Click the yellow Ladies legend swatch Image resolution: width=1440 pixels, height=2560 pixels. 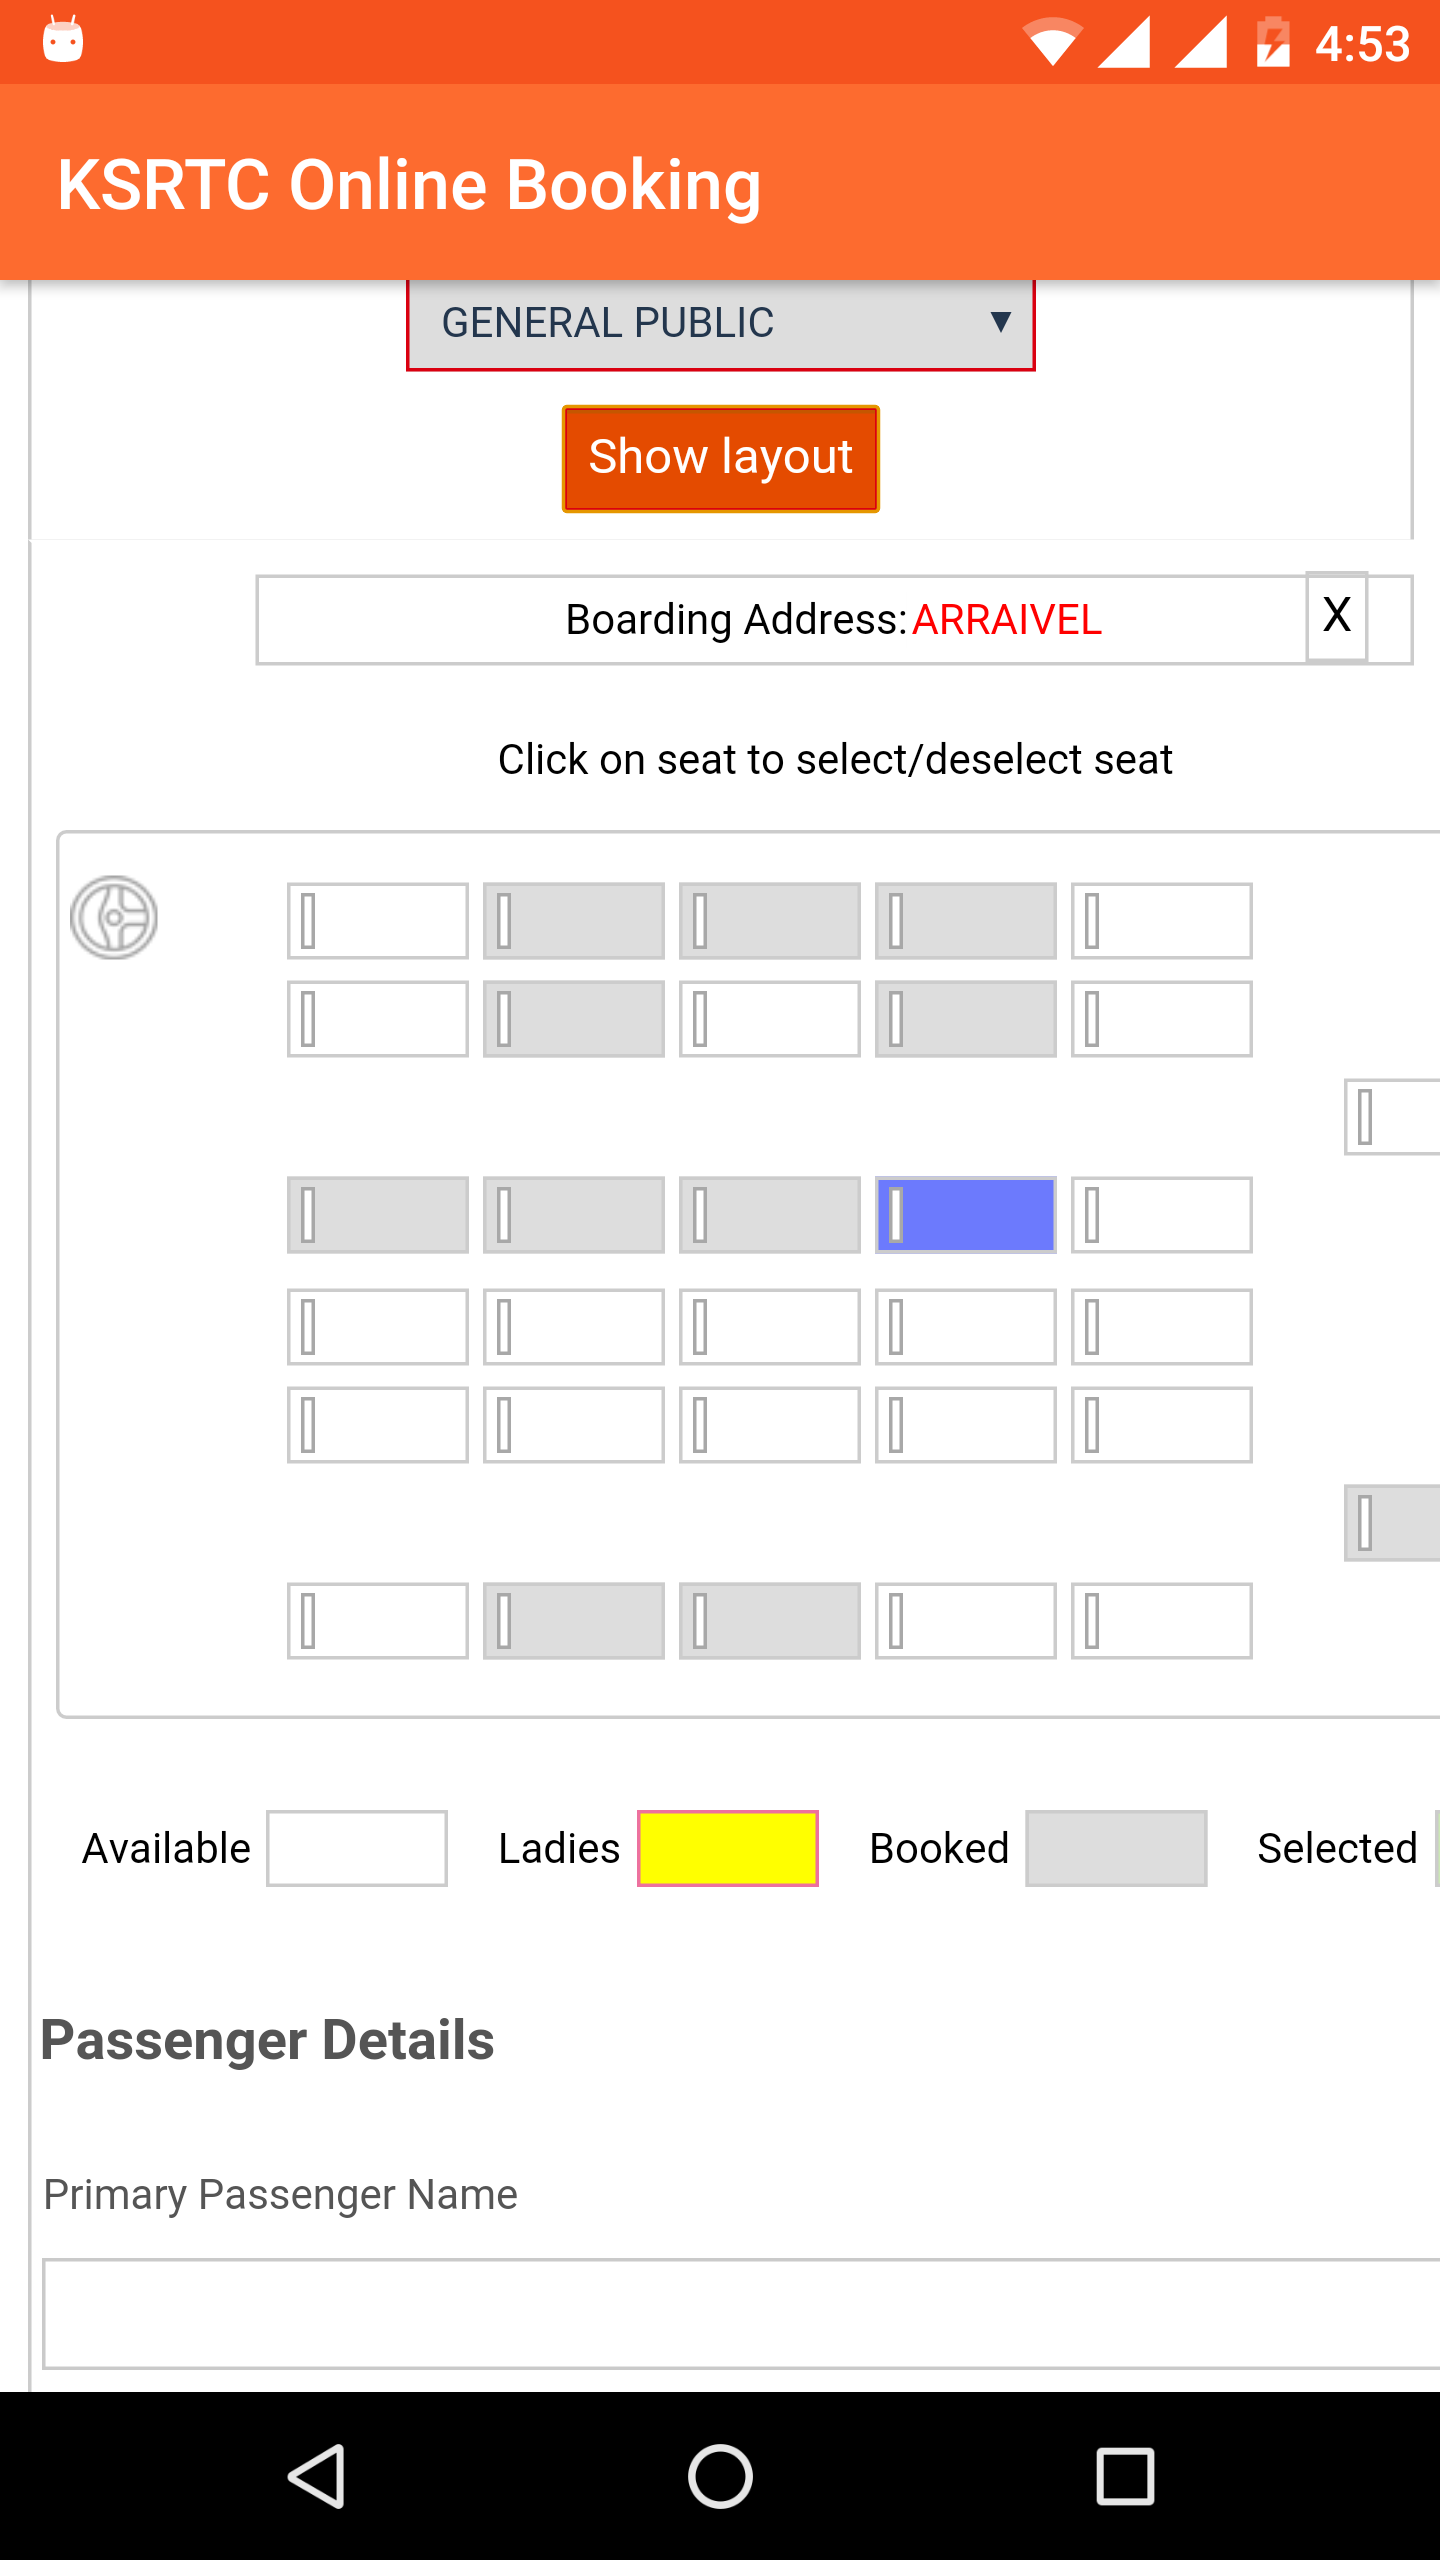tap(728, 1848)
